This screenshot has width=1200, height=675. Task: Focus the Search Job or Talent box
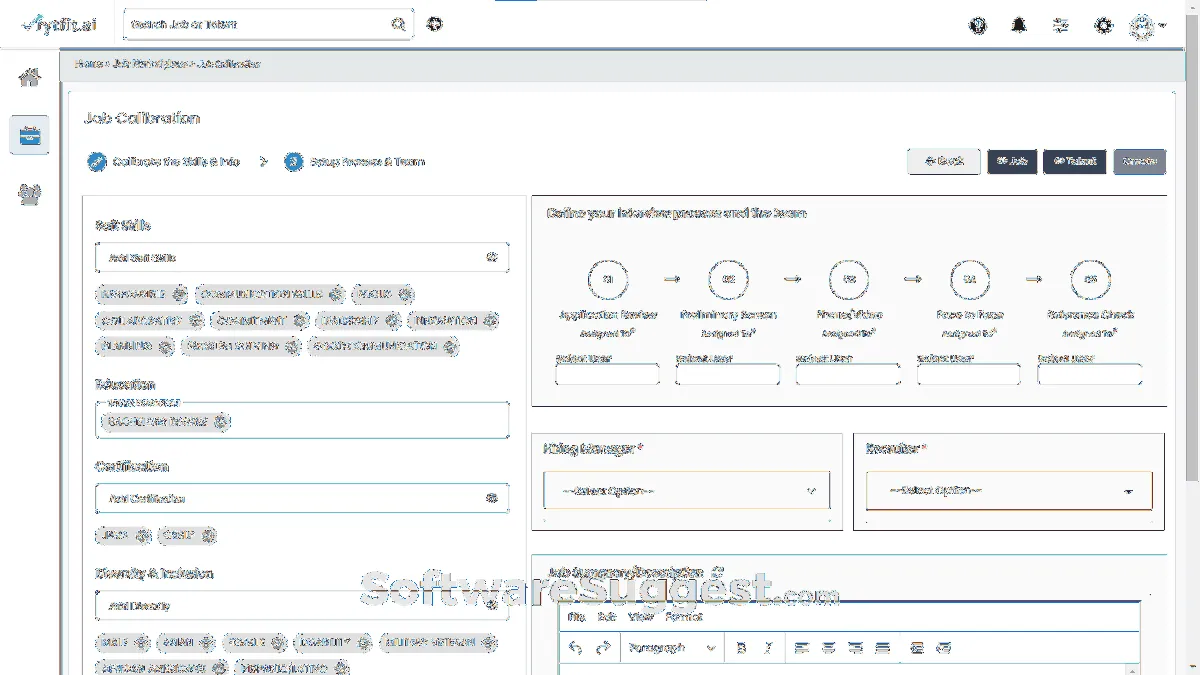coord(255,24)
